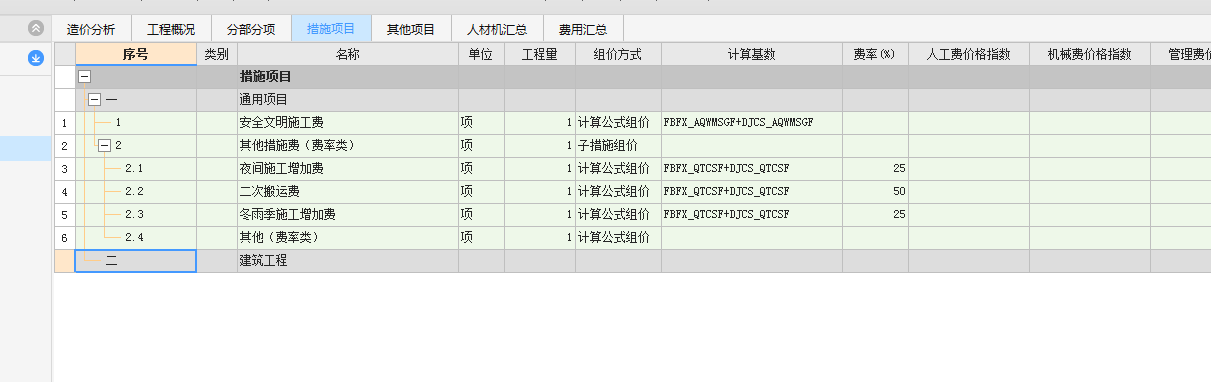
Task: Click the blue download arrow icon
Action: click(36, 59)
